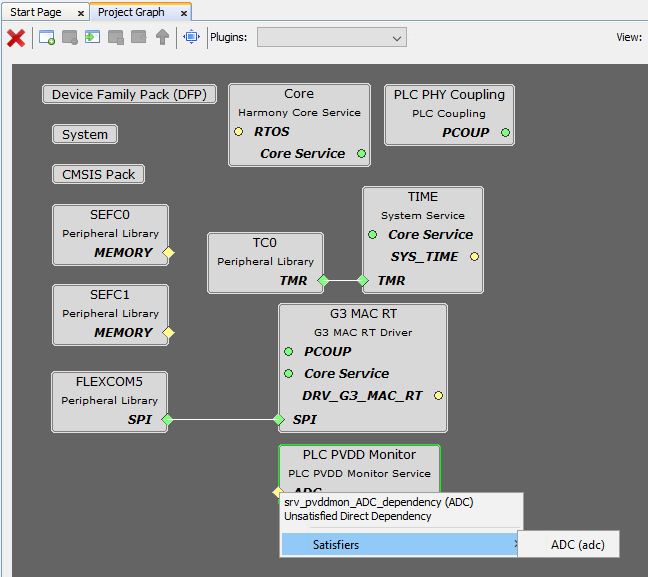Click the TIME TMR green diamond port
This screenshot has height=577, width=648.
363,281
